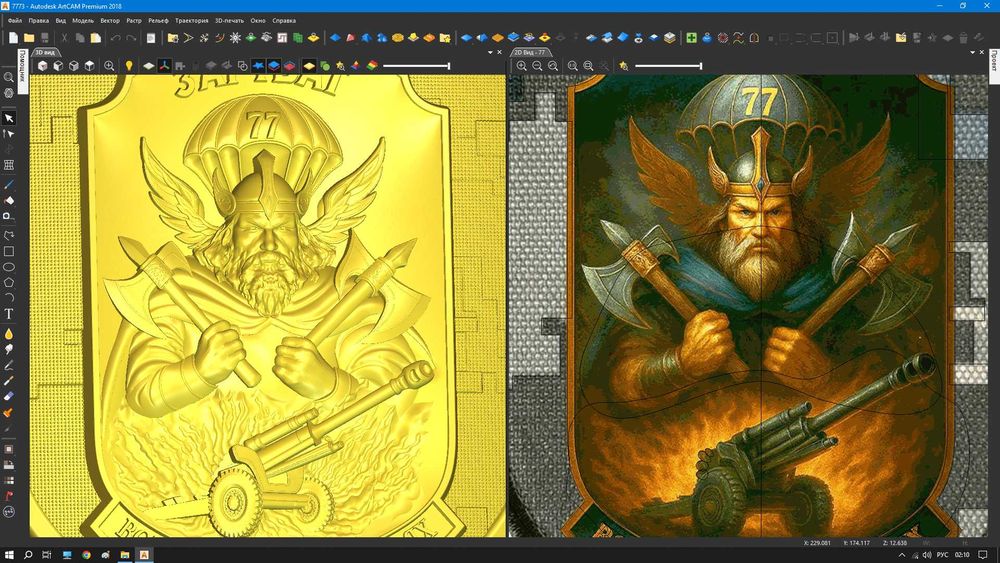Zoom in on the 2D view
Screen dimensions: 1000x563
click(x=522, y=66)
